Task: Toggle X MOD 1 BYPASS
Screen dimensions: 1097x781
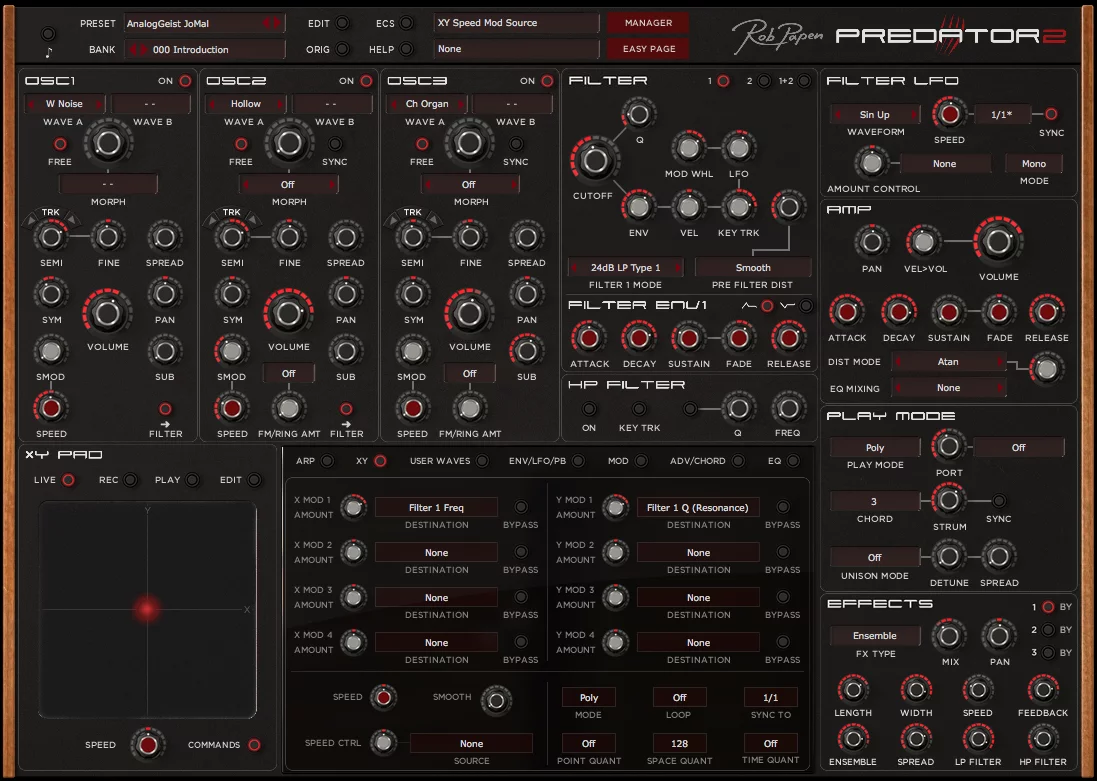Action: 521,507
